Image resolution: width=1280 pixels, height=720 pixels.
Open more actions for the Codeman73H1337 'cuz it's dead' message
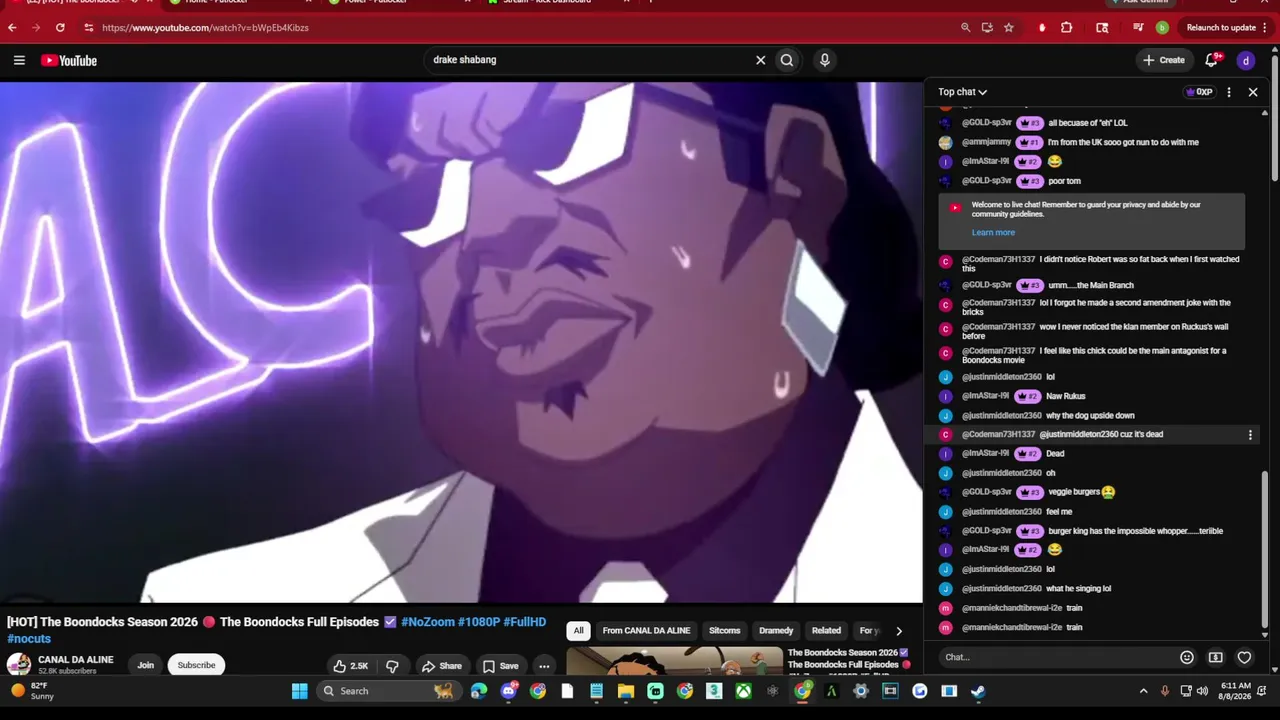(x=1250, y=435)
